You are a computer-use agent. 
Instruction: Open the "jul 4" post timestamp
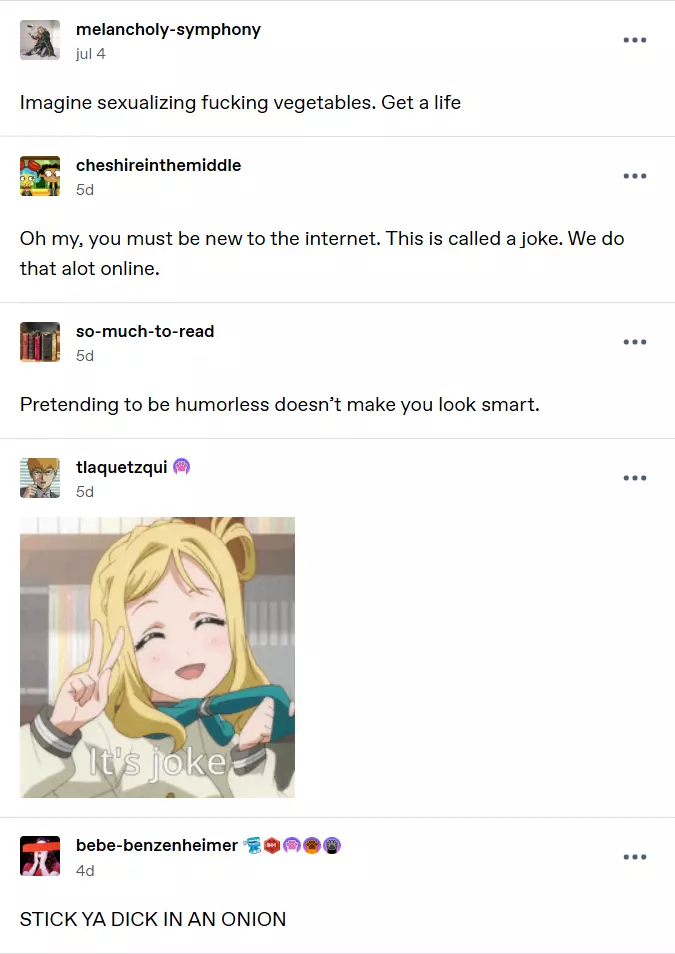(x=91, y=54)
